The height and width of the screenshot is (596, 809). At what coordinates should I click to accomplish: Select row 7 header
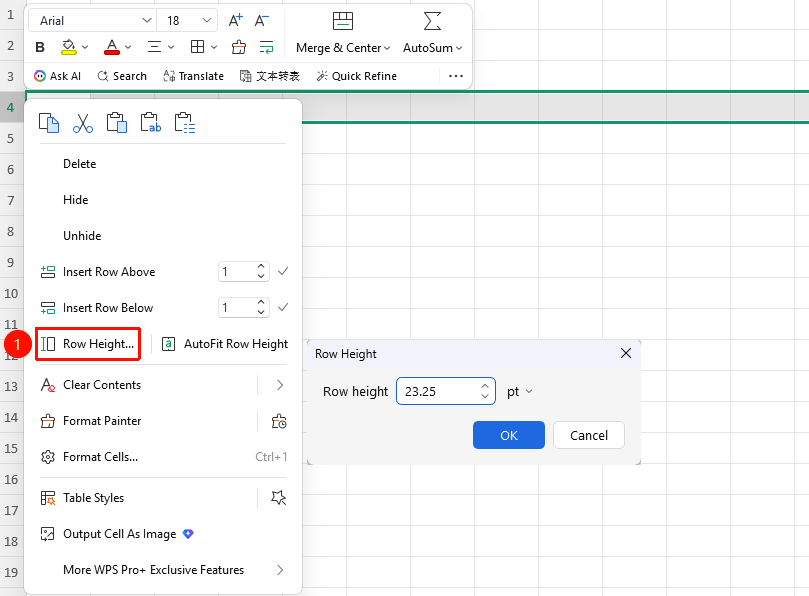[x=11, y=200]
